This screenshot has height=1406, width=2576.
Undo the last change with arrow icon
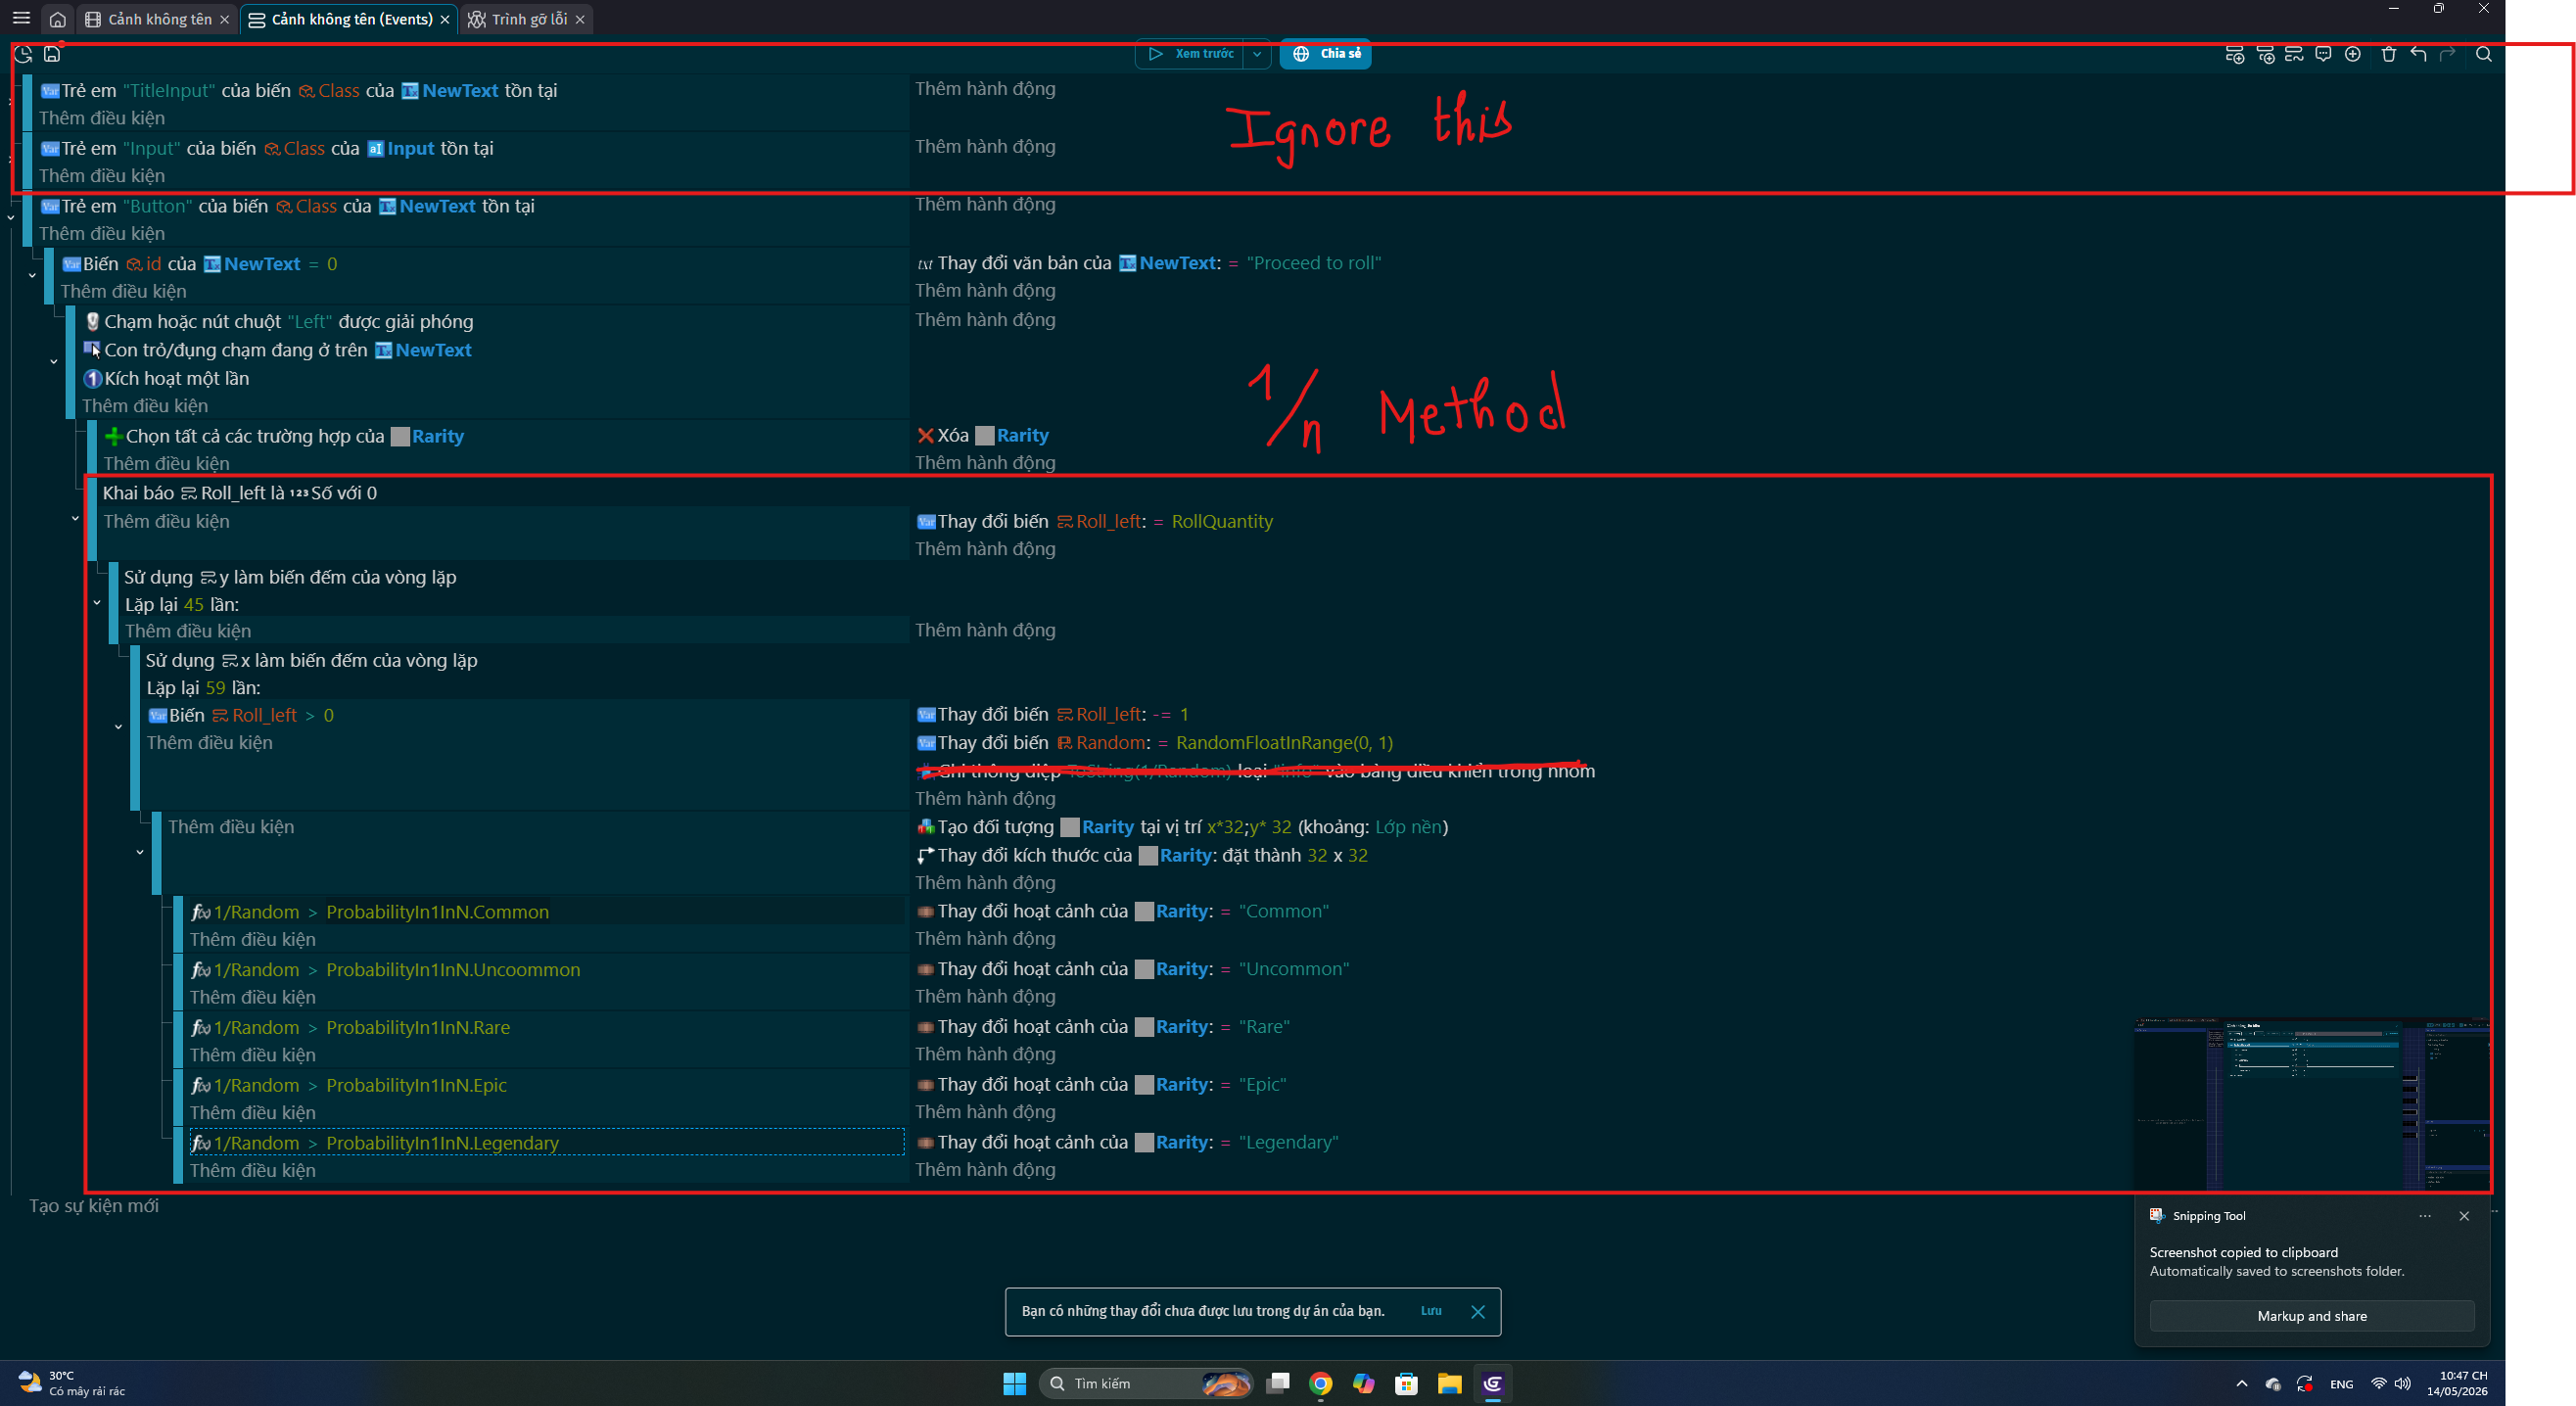pyautogui.click(x=2418, y=54)
